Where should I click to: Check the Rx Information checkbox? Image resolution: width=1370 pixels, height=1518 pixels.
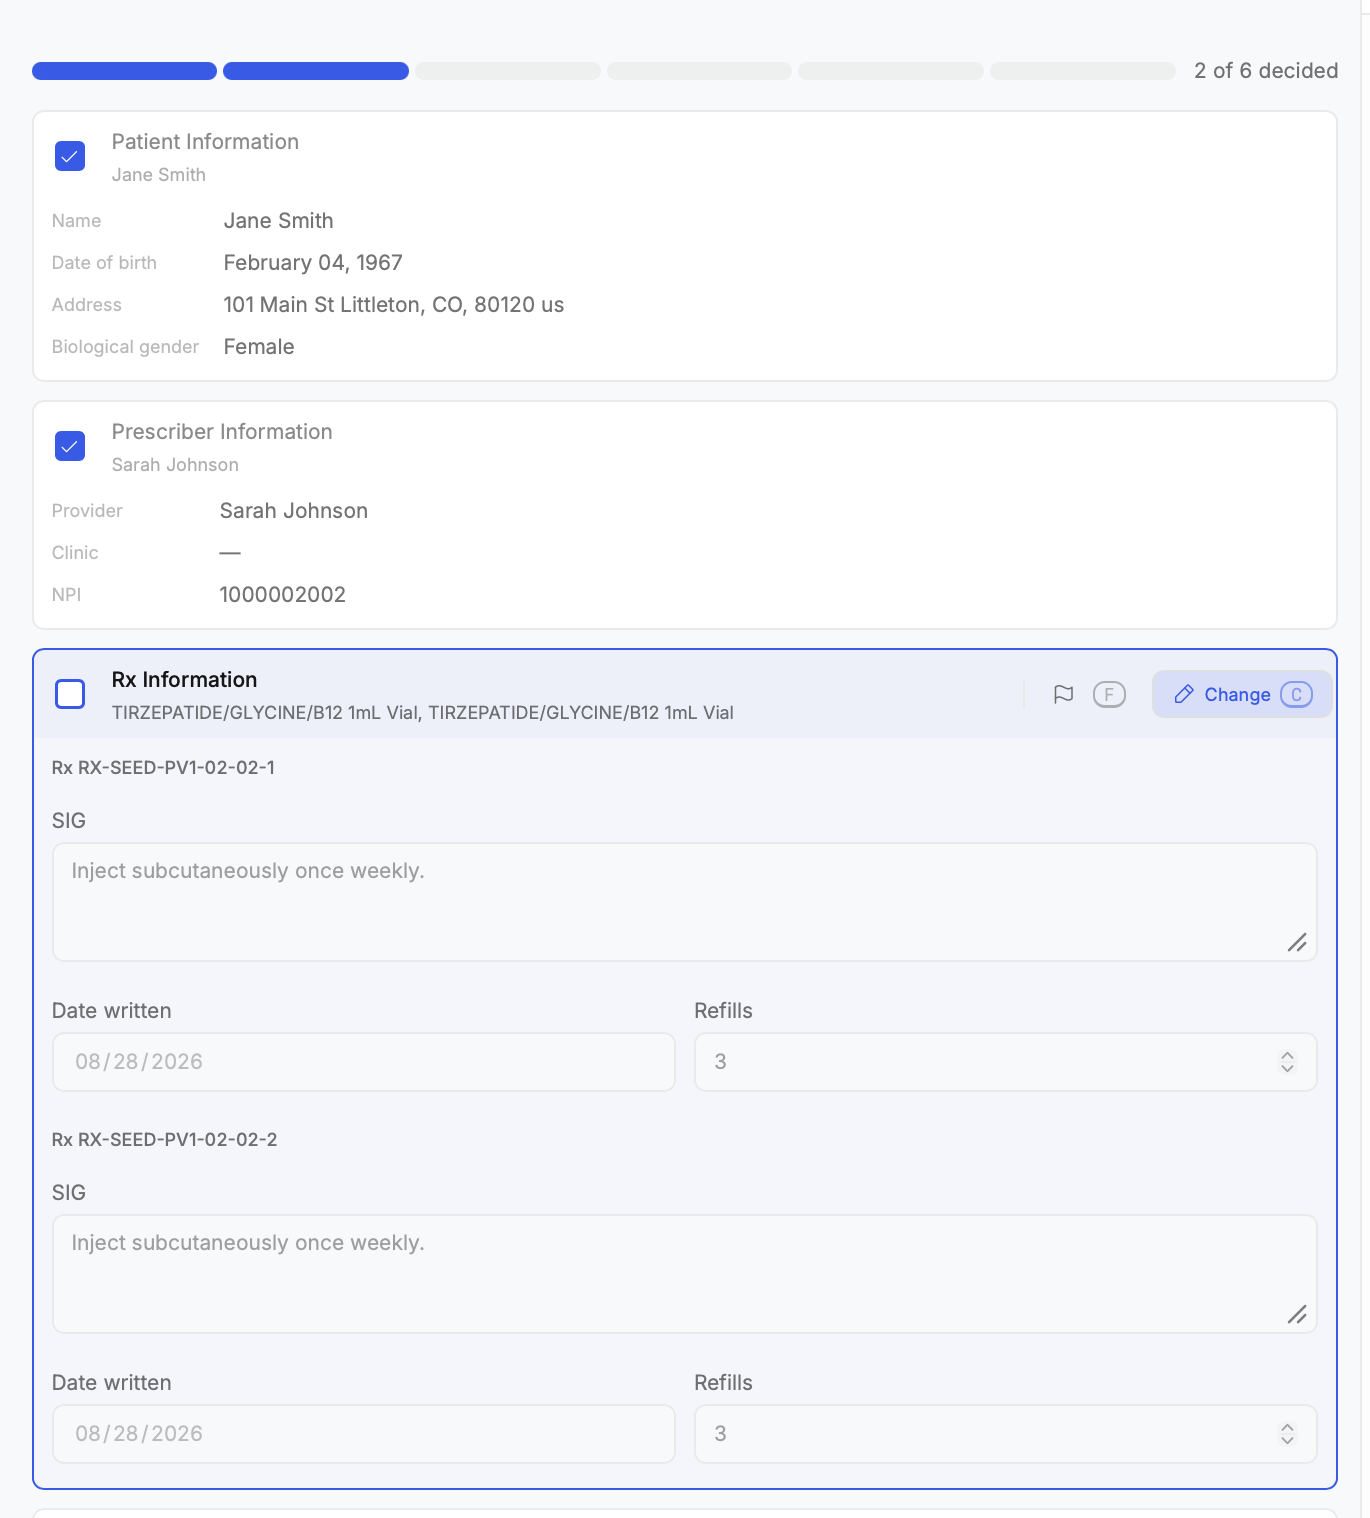click(70, 694)
